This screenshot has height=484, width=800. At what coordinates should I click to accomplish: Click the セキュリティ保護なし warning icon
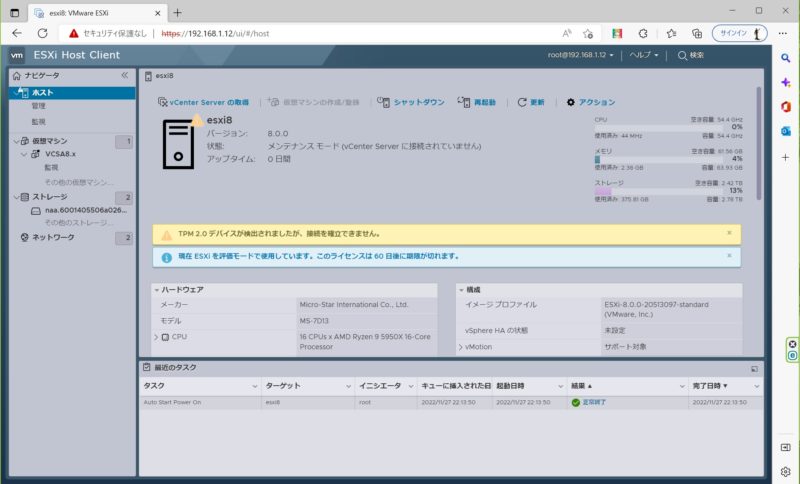point(73,33)
